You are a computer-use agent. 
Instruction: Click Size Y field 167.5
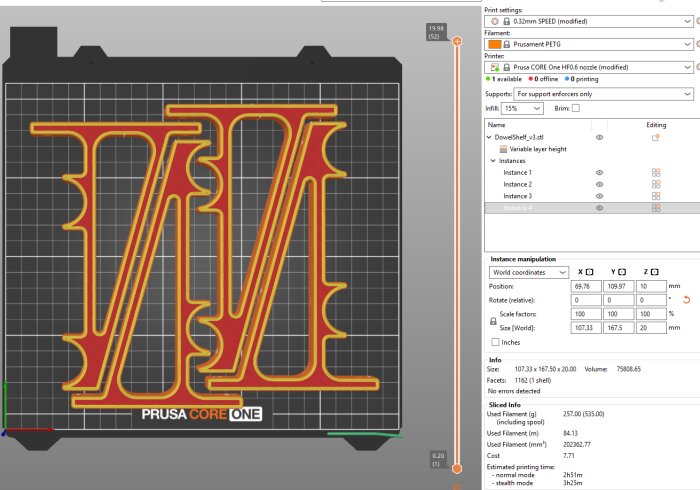coord(618,328)
